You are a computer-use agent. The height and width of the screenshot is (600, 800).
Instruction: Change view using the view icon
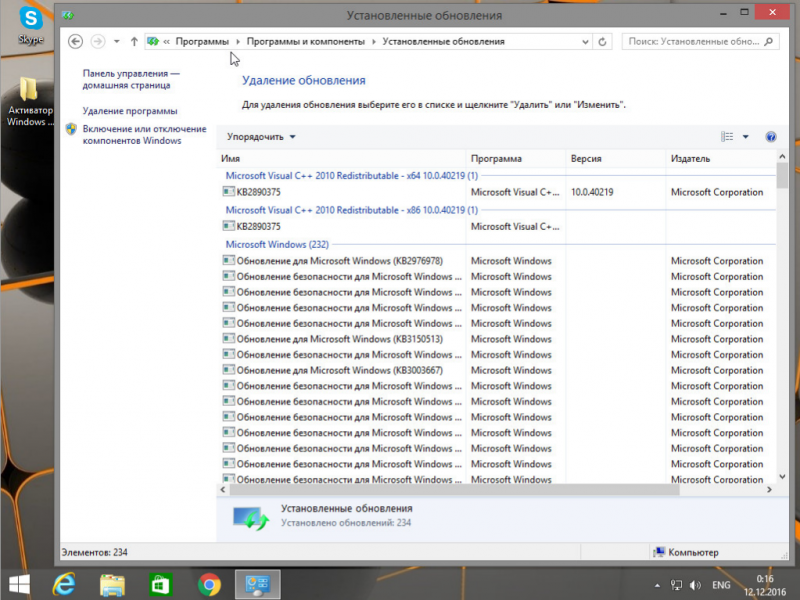pyautogui.click(x=727, y=136)
